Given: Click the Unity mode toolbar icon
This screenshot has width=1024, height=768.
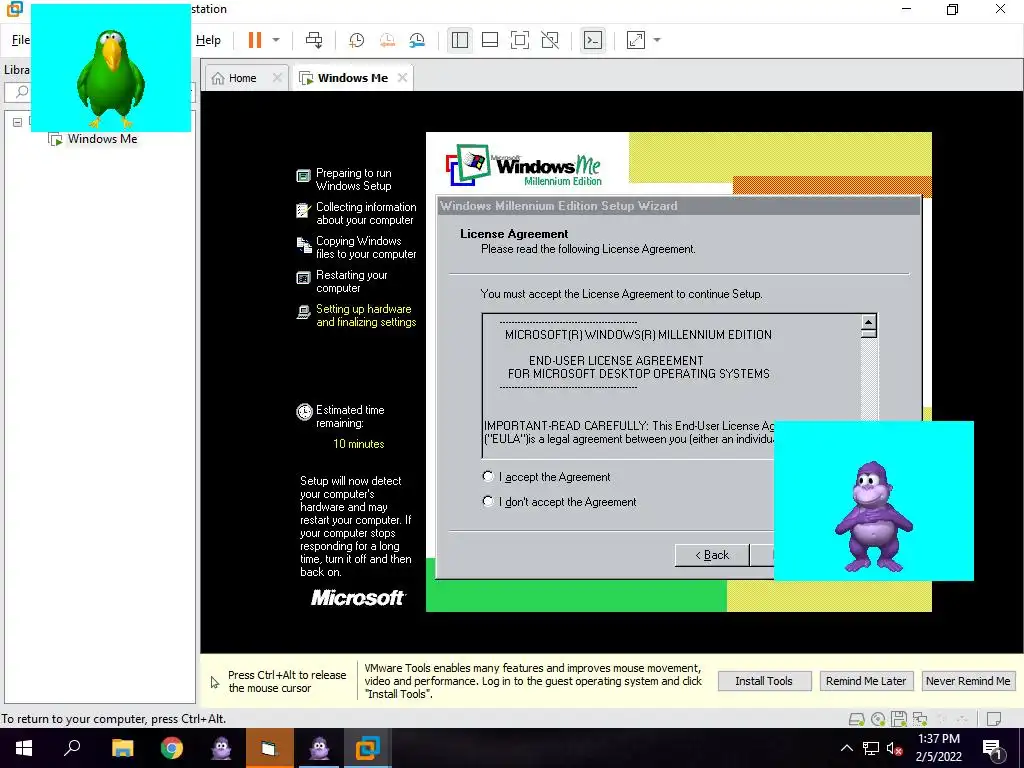Looking at the screenshot, I should (551, 40).
